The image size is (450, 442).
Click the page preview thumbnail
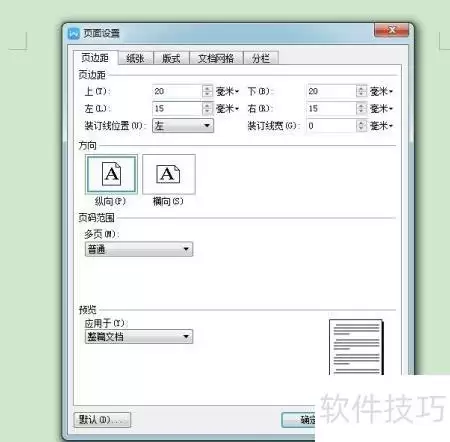point(356,347)
